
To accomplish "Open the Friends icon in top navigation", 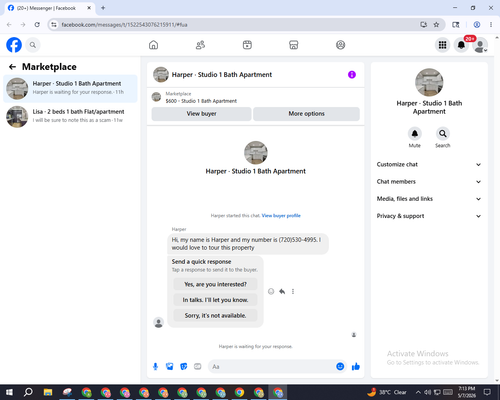I will click(x=200, y=45).
